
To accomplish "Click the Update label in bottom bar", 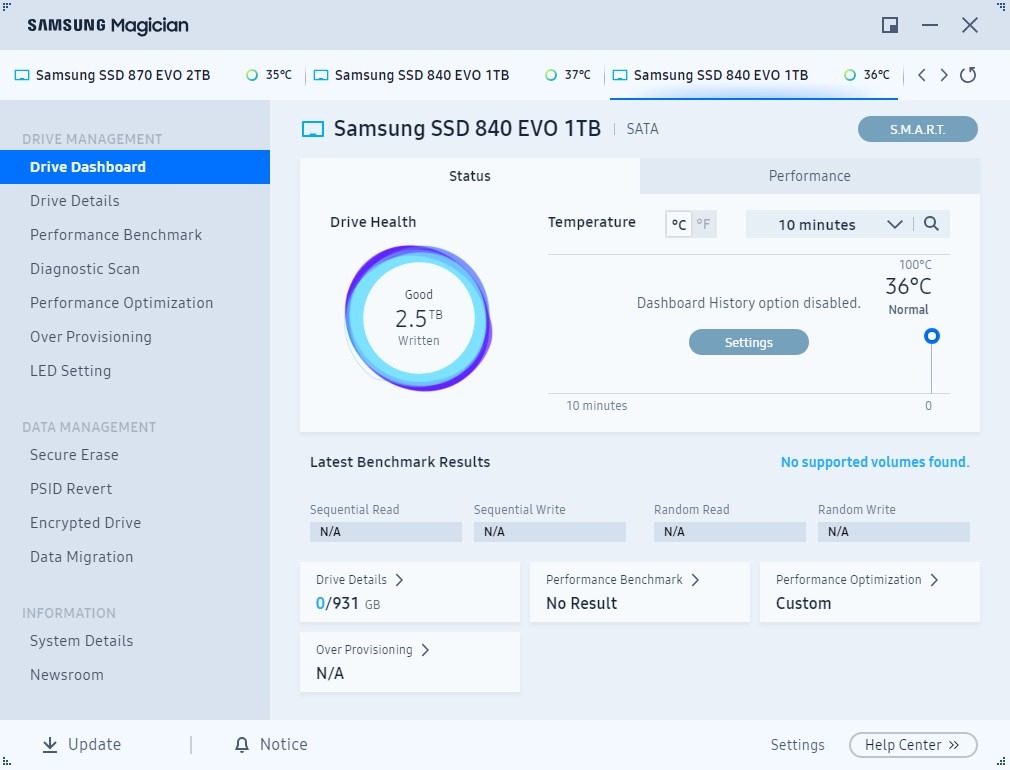I will (x=95, y=744).
